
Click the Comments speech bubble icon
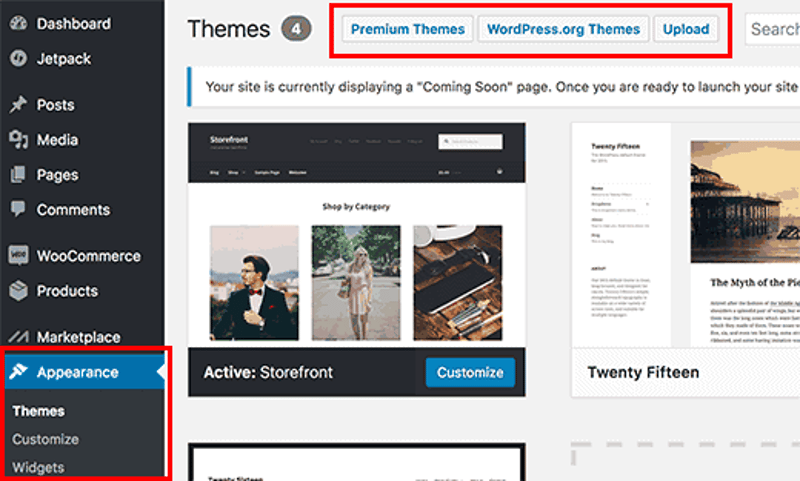click(x=18, y=209)
